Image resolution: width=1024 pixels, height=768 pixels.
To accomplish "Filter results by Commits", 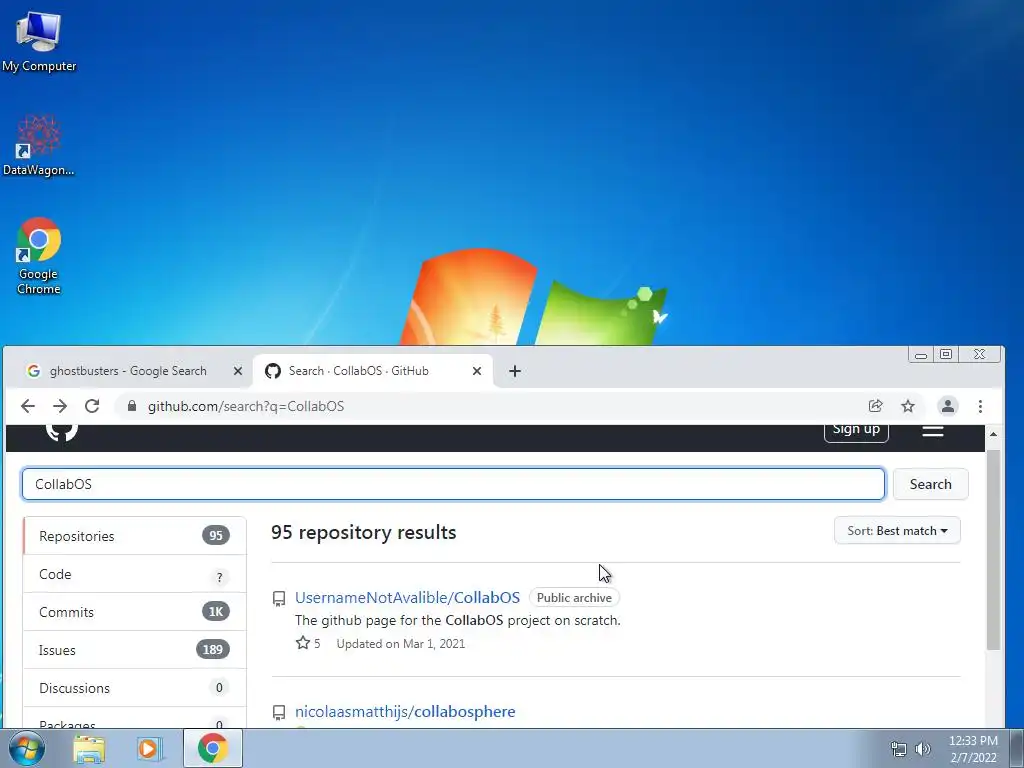I will click(x=135, y=612).
